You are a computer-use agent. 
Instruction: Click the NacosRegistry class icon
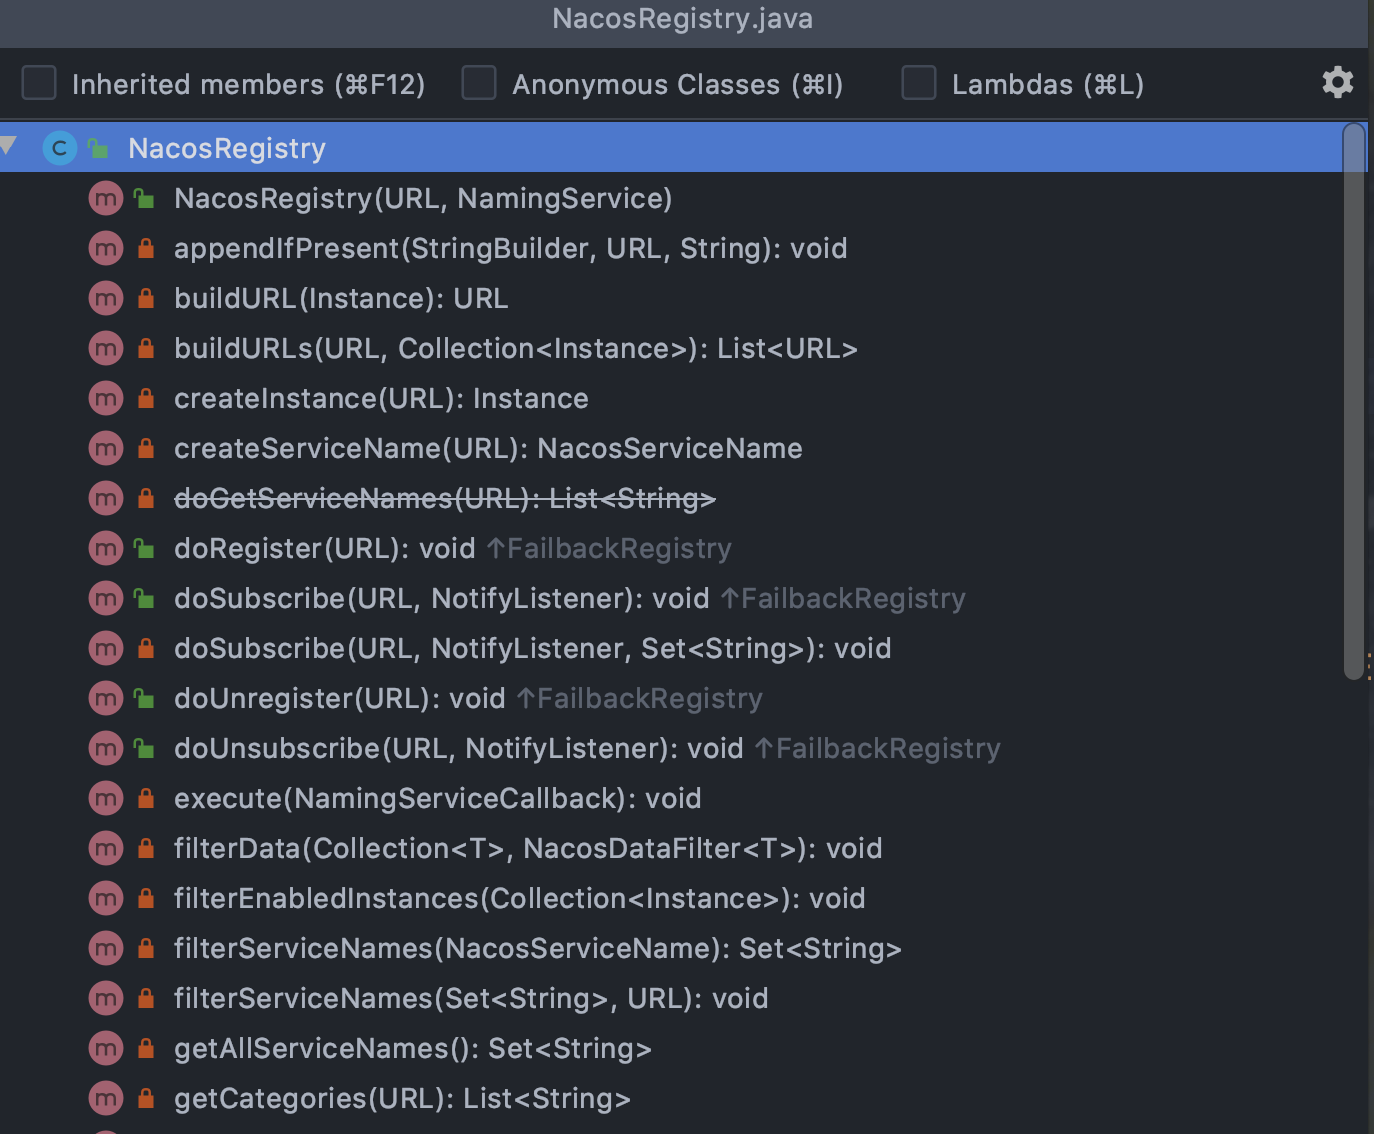pyautogui.click(x=60, y=148)
